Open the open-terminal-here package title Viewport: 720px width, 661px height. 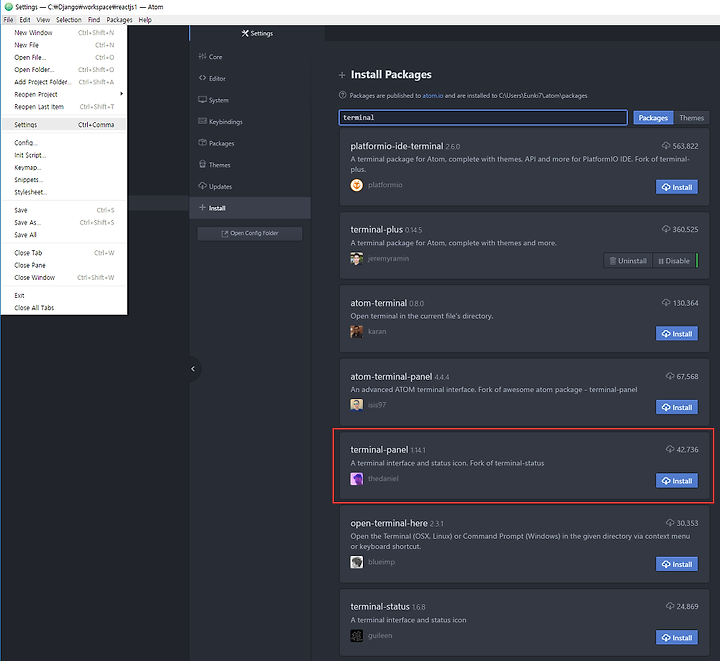click(389, 523)
